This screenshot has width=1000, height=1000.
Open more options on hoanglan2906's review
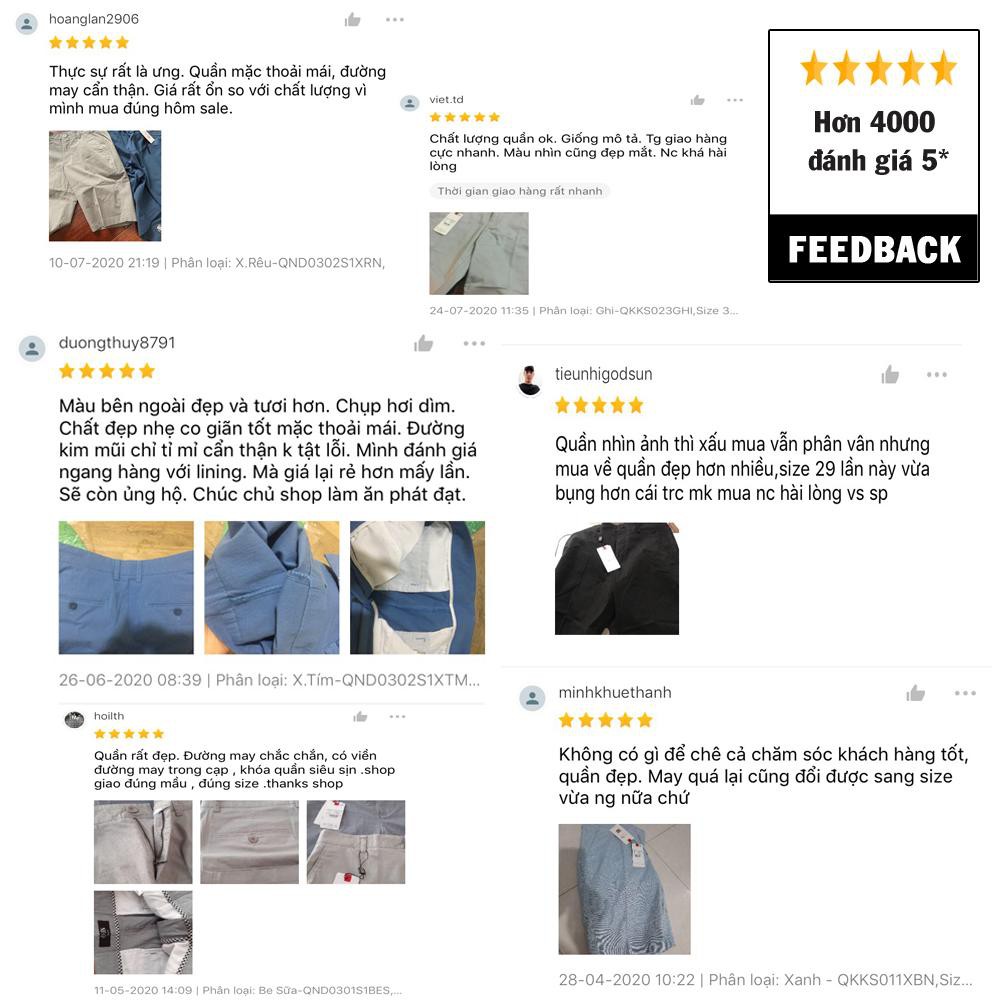pyautogui.click(x=395, y=20)
